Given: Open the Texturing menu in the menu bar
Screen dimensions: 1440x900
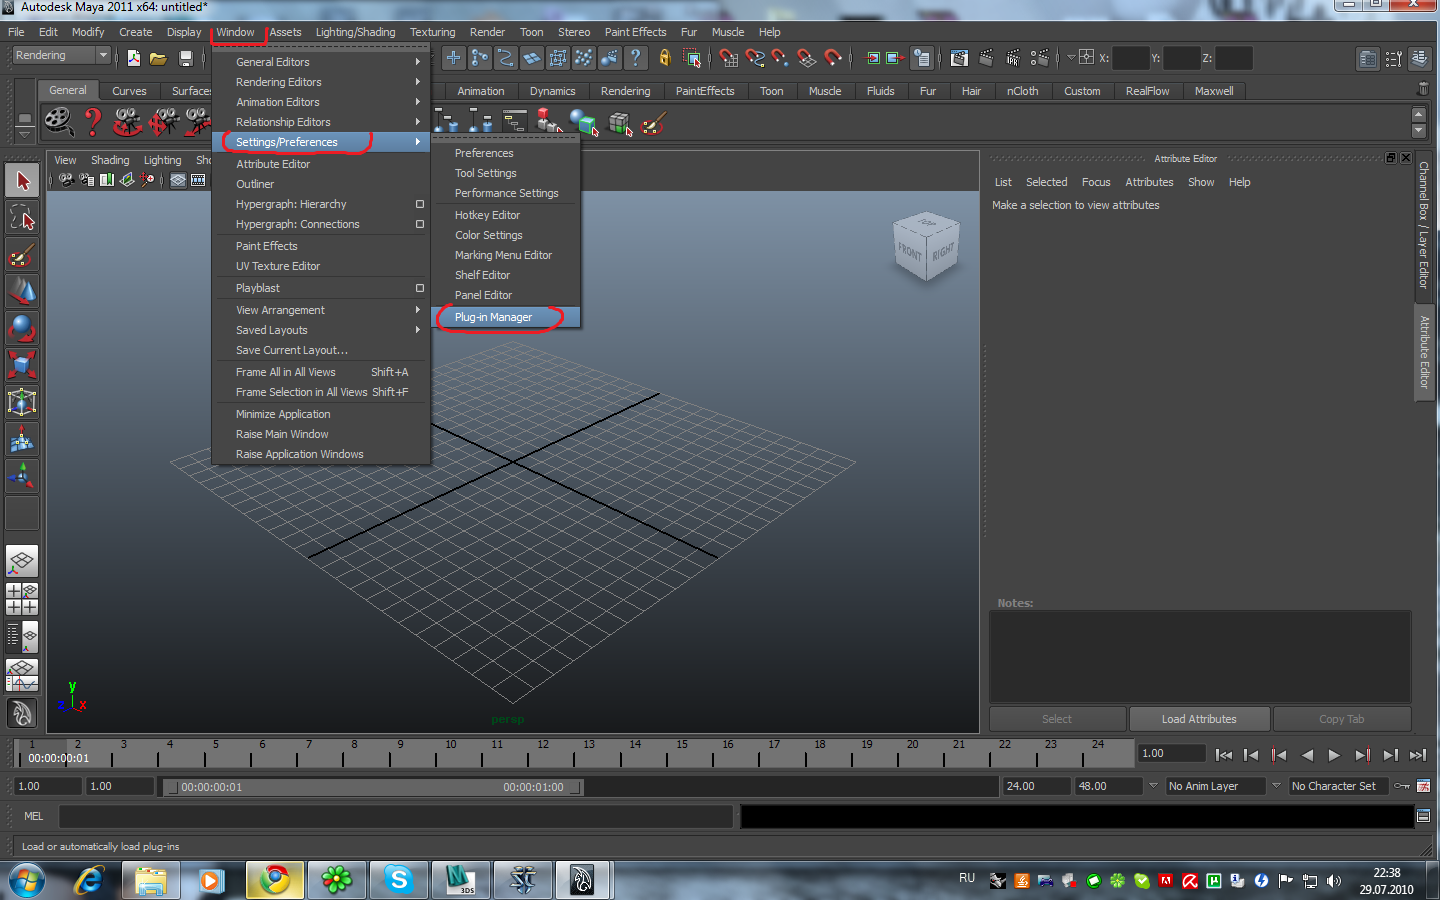Looking at the screenshot, I should click(x=432, y=32).
